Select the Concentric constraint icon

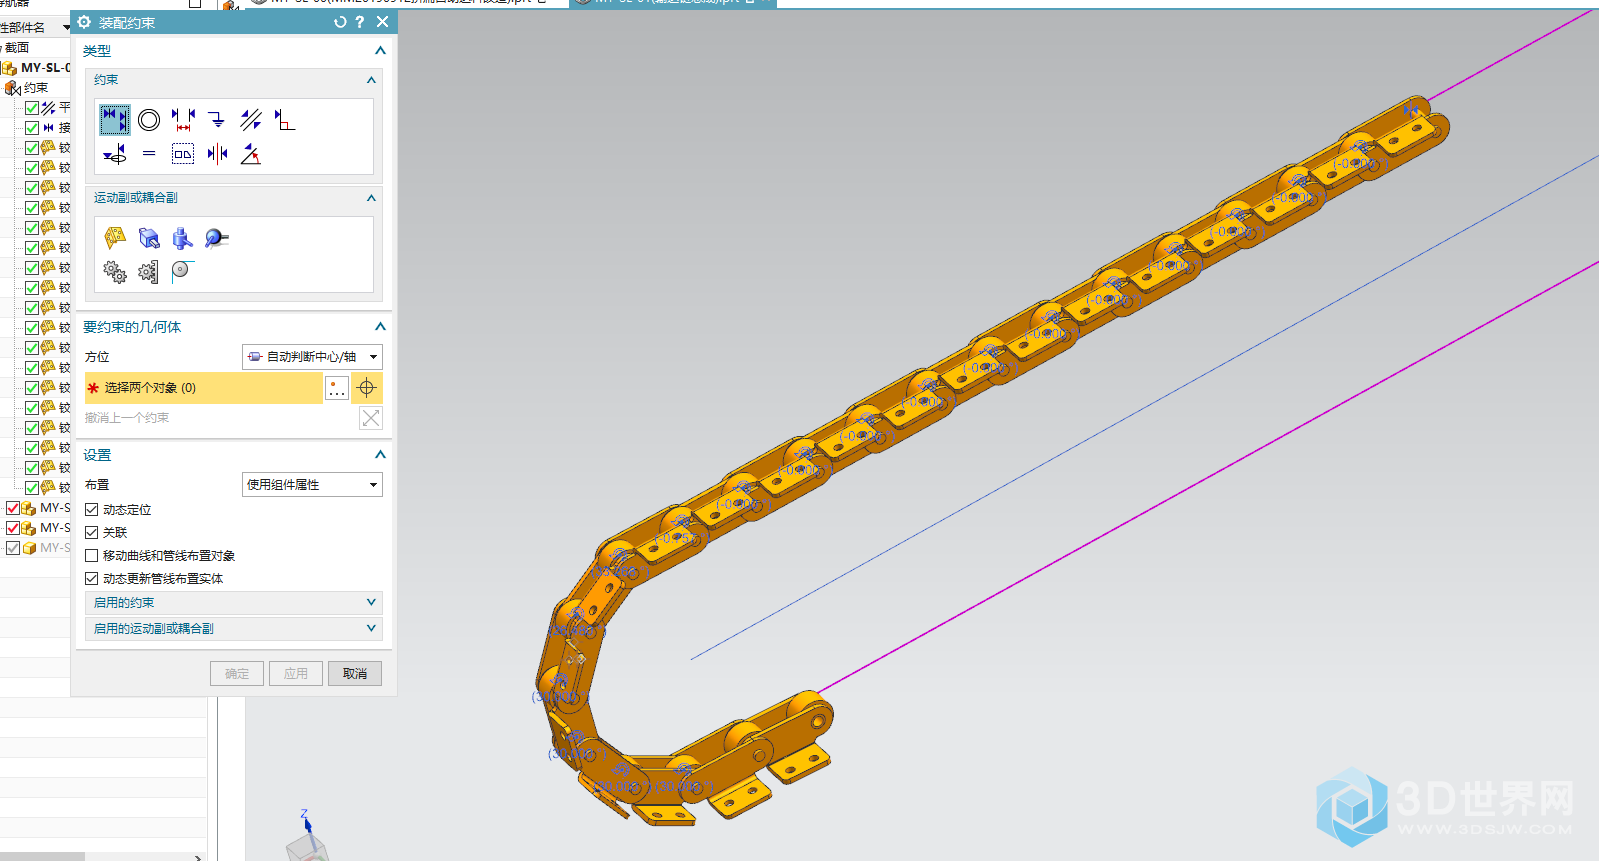(149, 120)
